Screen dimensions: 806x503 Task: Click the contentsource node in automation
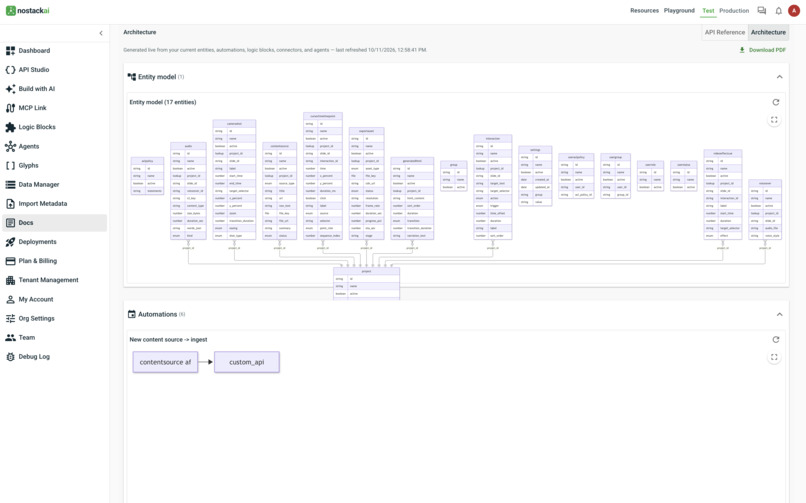165,362
